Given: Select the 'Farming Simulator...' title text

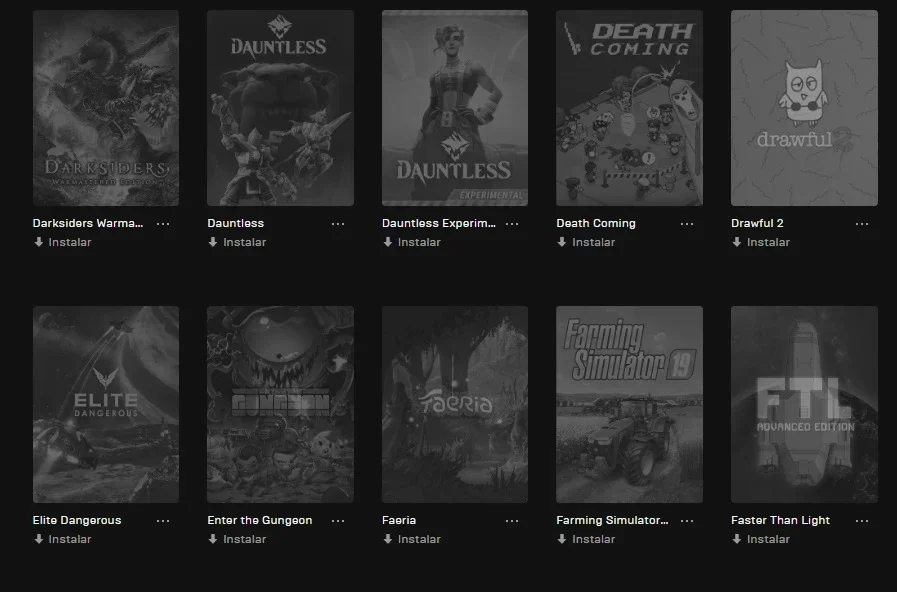Looking at the screenshot, I should [x=612, y=520].
